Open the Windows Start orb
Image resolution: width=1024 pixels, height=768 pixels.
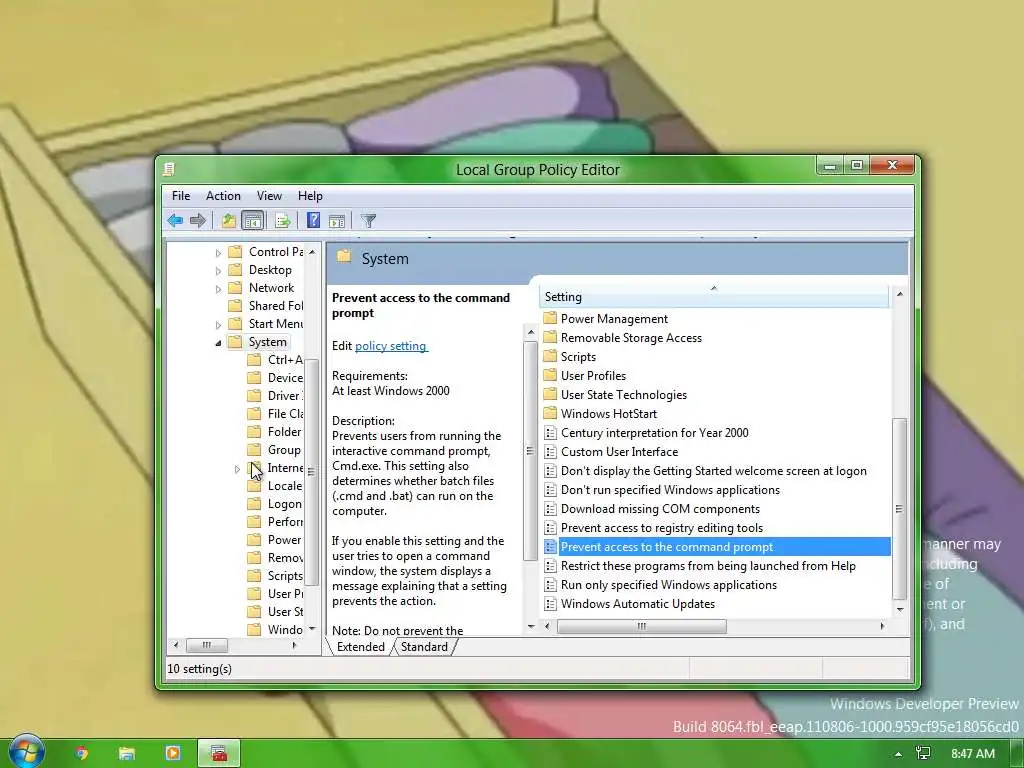coord(26,752)
